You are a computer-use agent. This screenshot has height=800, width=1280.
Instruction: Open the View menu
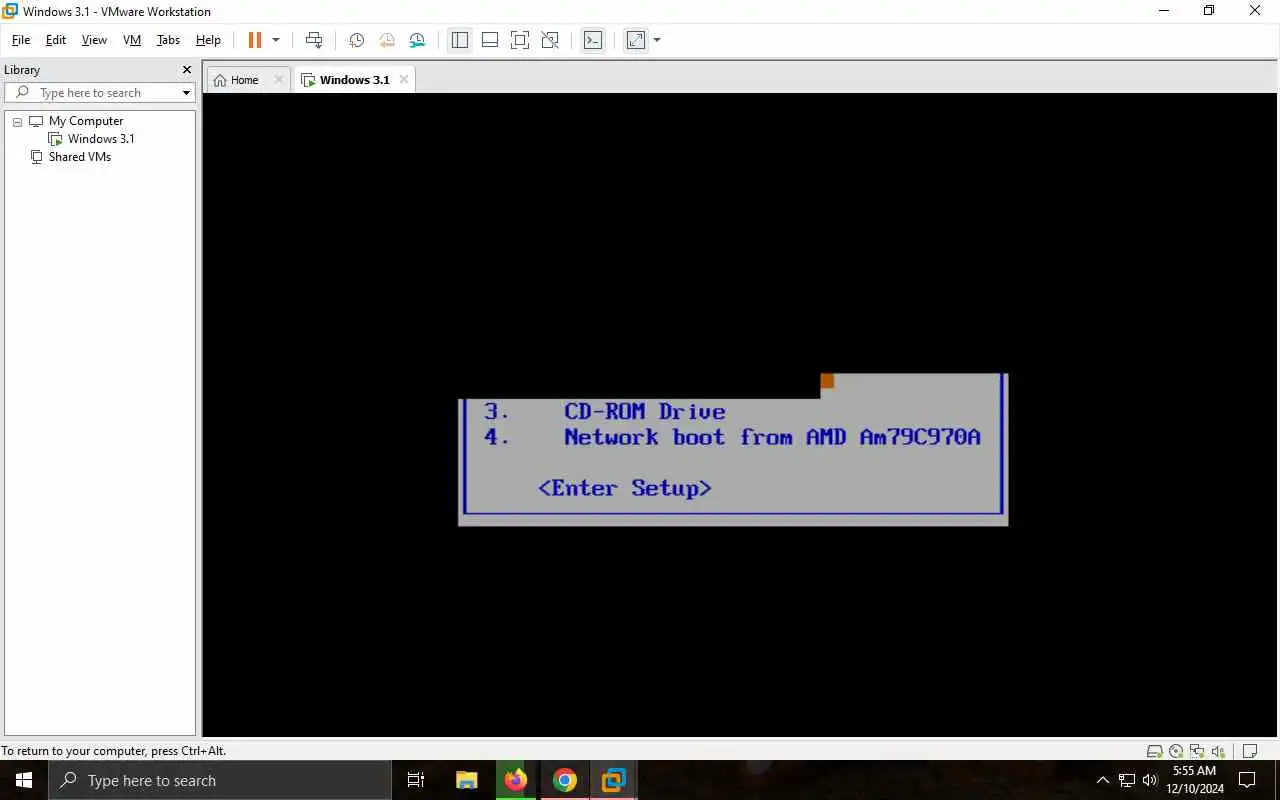point(94,40)
